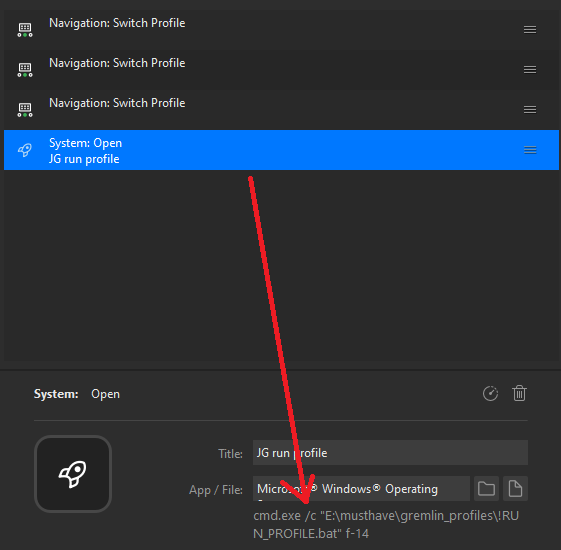This screenshot has width=561, height=550.
Task: Click the gauge simulate action icon
Action: click(x=490, y=393)
